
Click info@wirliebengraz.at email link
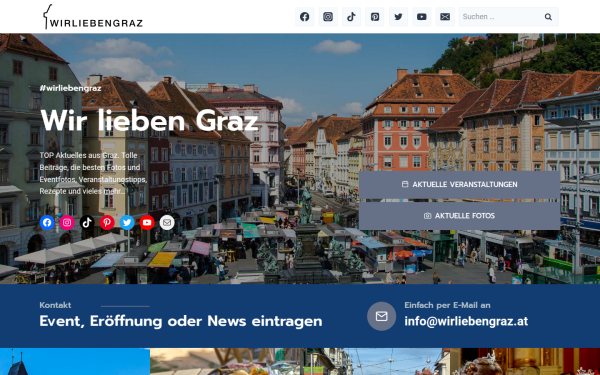pos(466,321)
